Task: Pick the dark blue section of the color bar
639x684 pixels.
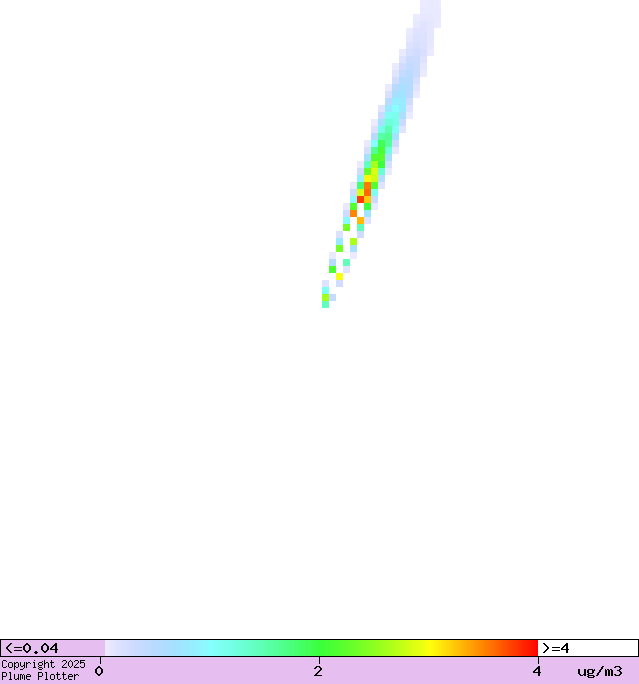Action: point(130,648)
